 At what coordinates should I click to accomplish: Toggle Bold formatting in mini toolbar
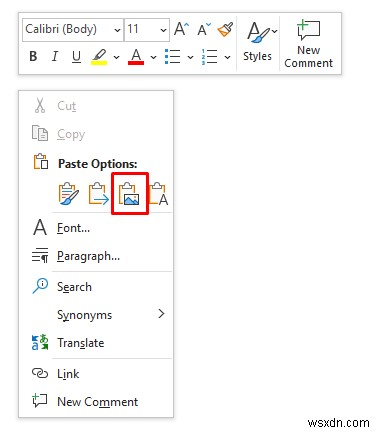pyautogui.click(x=33, y=56)
